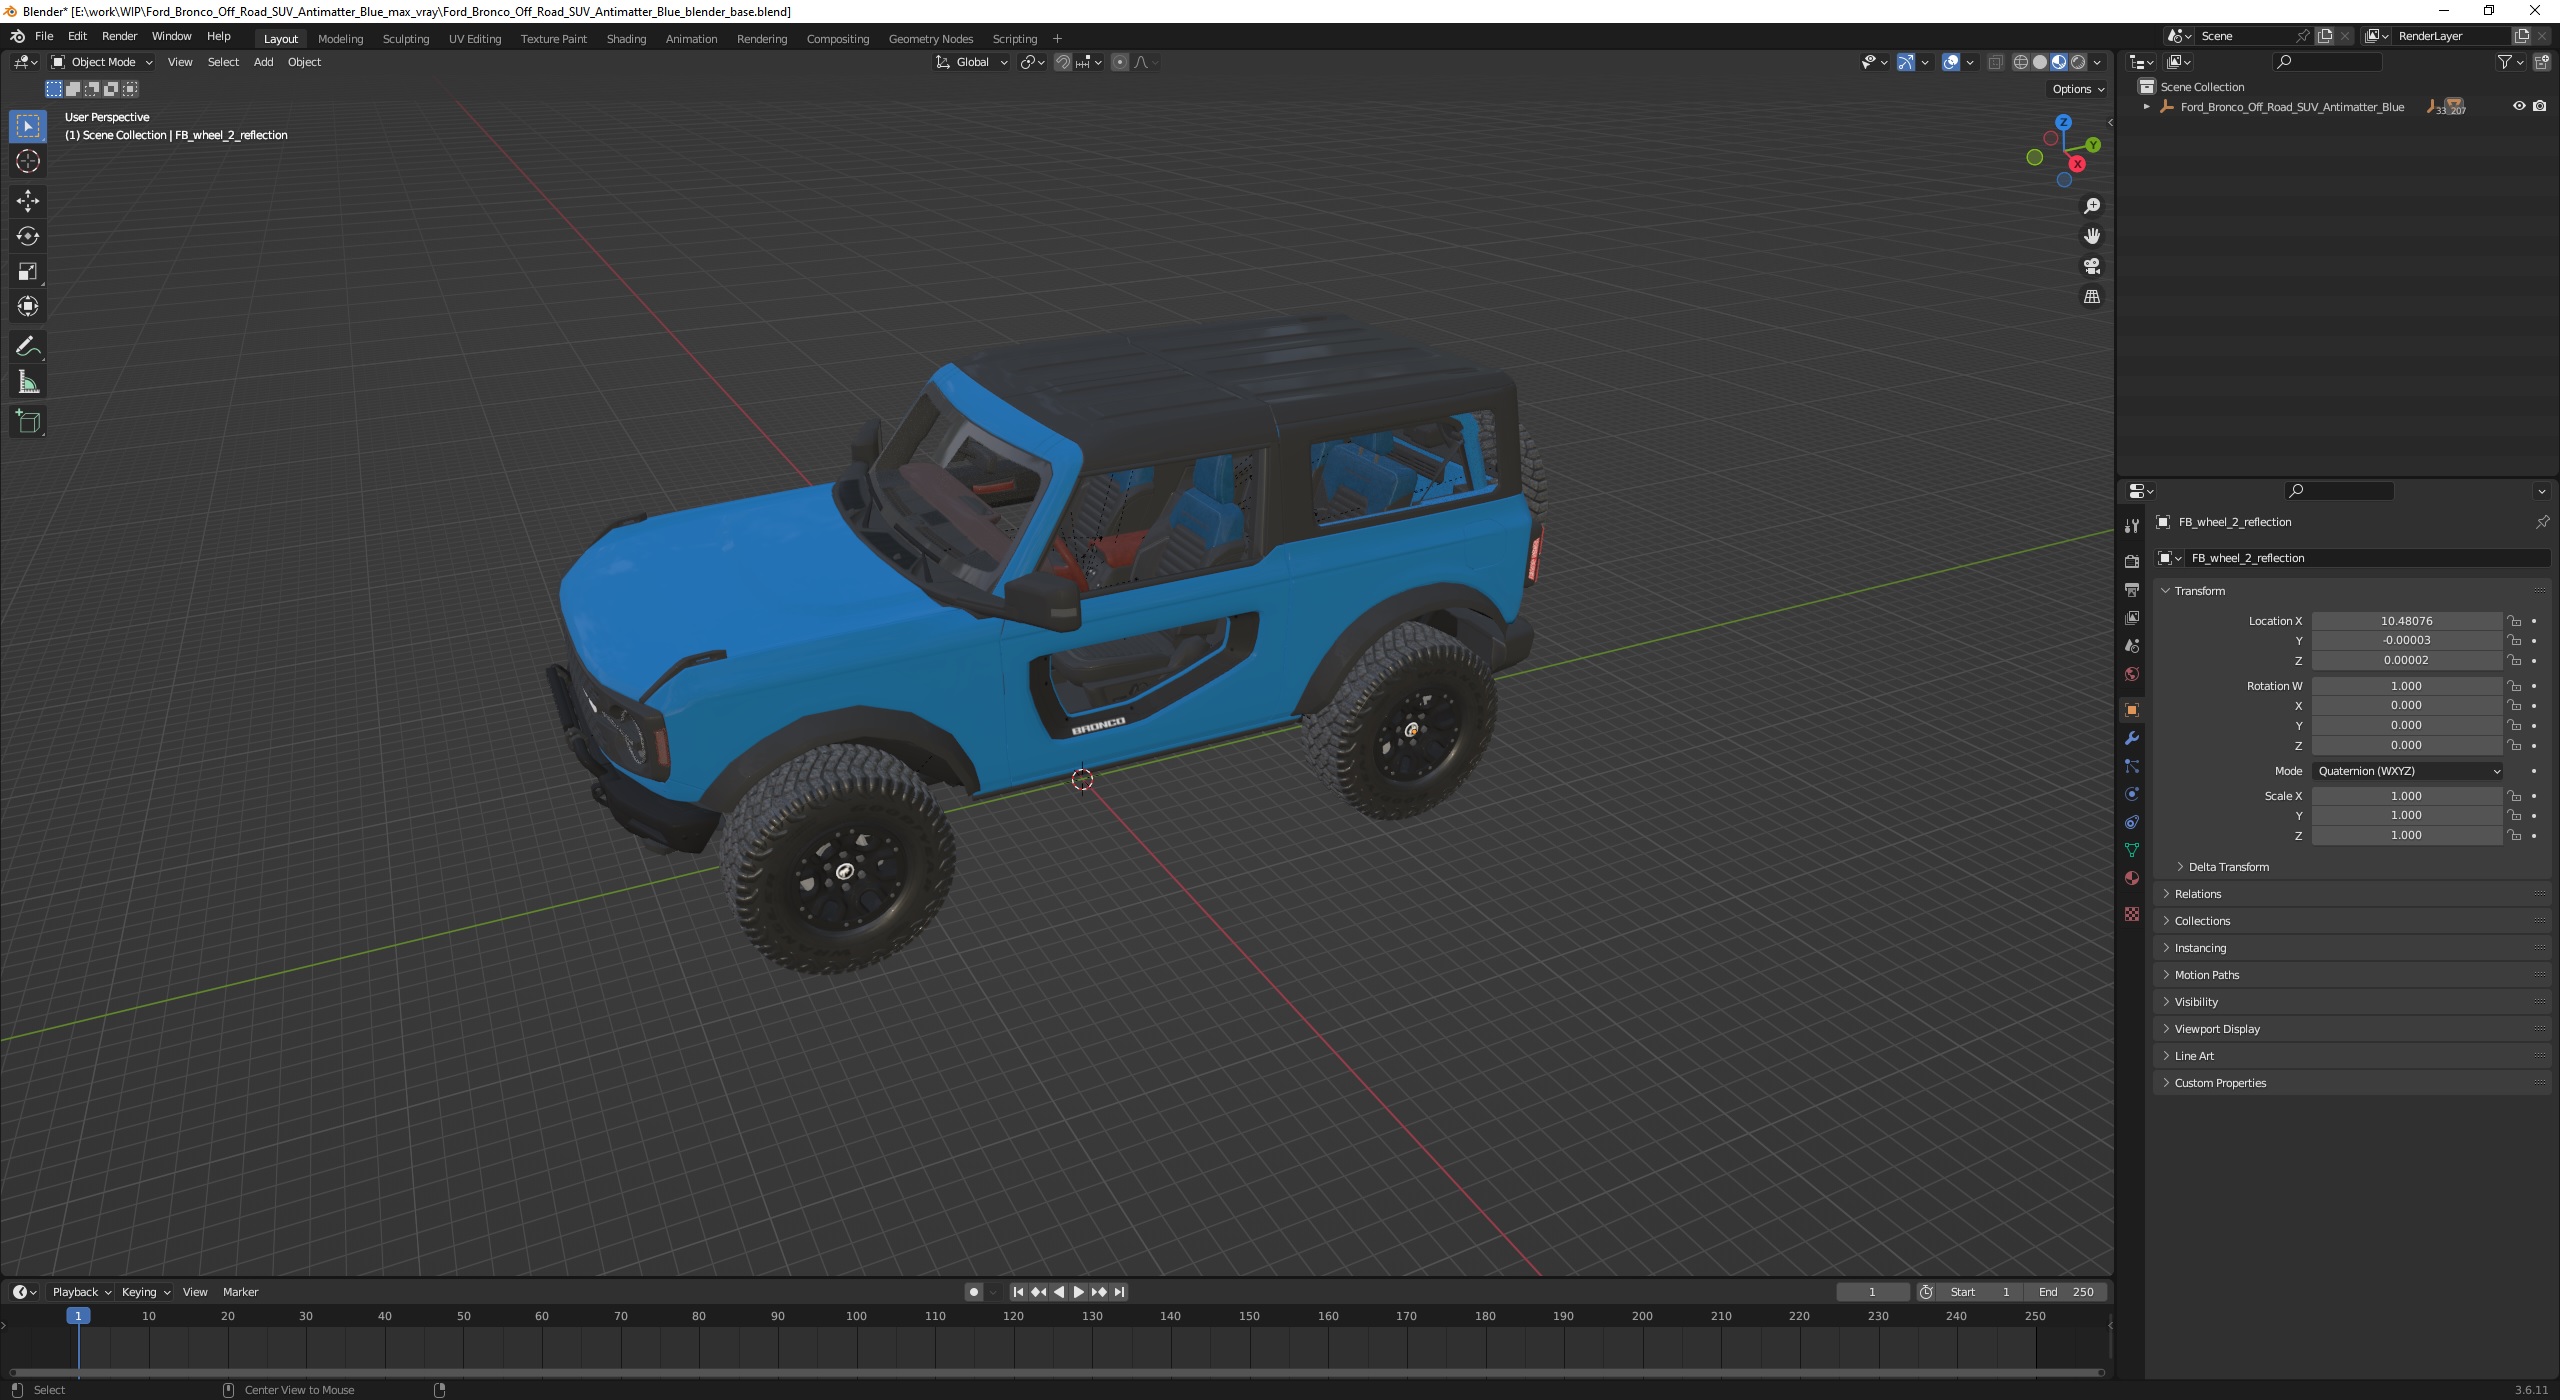Image resolution: width=2560 pixels, height=1400 pixels.
Task: Open the Keying popover in timeline
Action: click(145, 1292)
